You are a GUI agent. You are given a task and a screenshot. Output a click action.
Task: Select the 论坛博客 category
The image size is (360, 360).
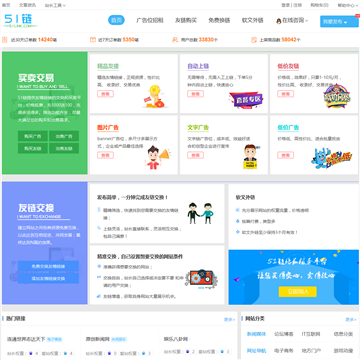(284, 334)
